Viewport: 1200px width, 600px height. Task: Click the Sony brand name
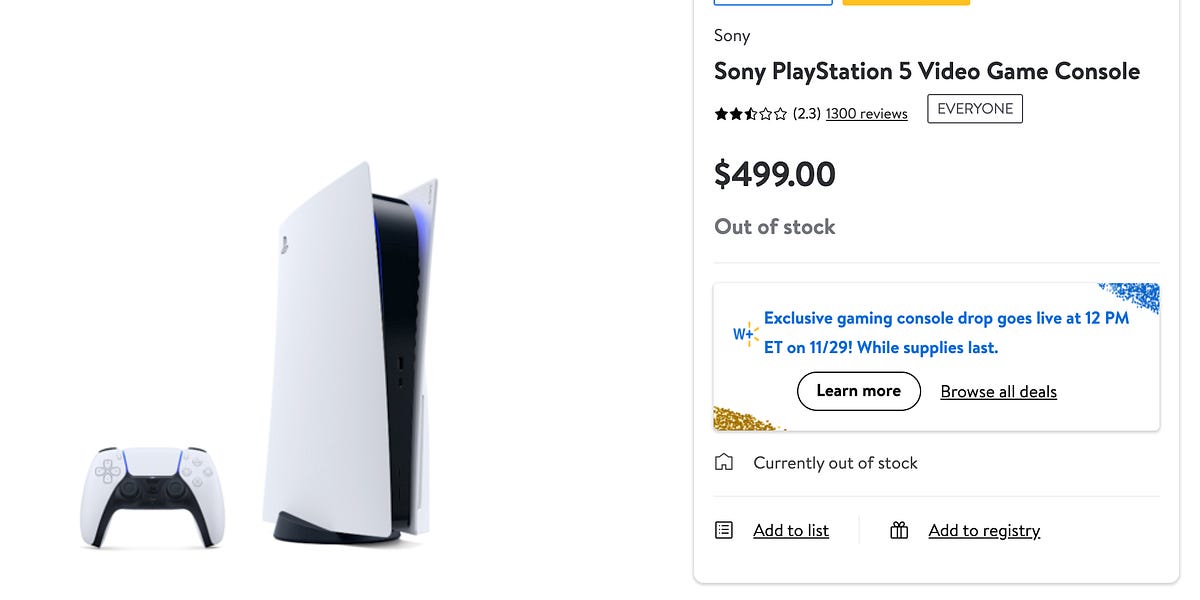pos(731,35)
